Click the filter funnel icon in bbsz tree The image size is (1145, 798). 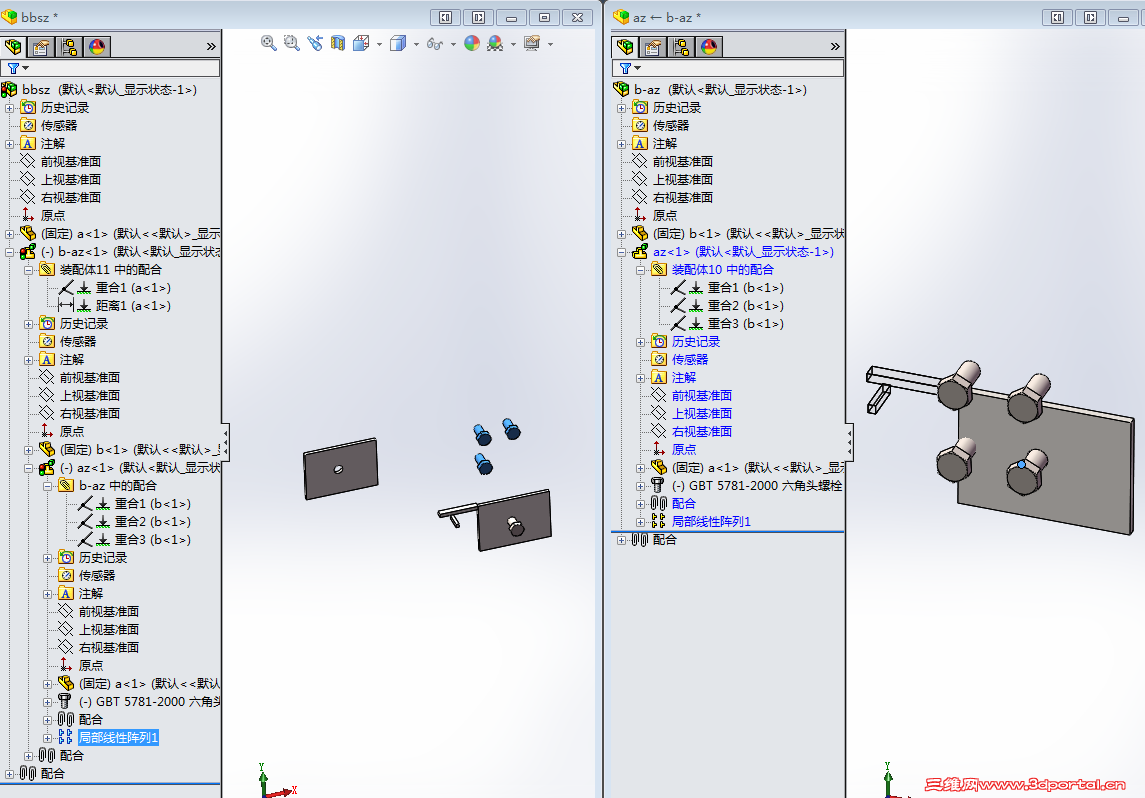click(x=13, y=68)
